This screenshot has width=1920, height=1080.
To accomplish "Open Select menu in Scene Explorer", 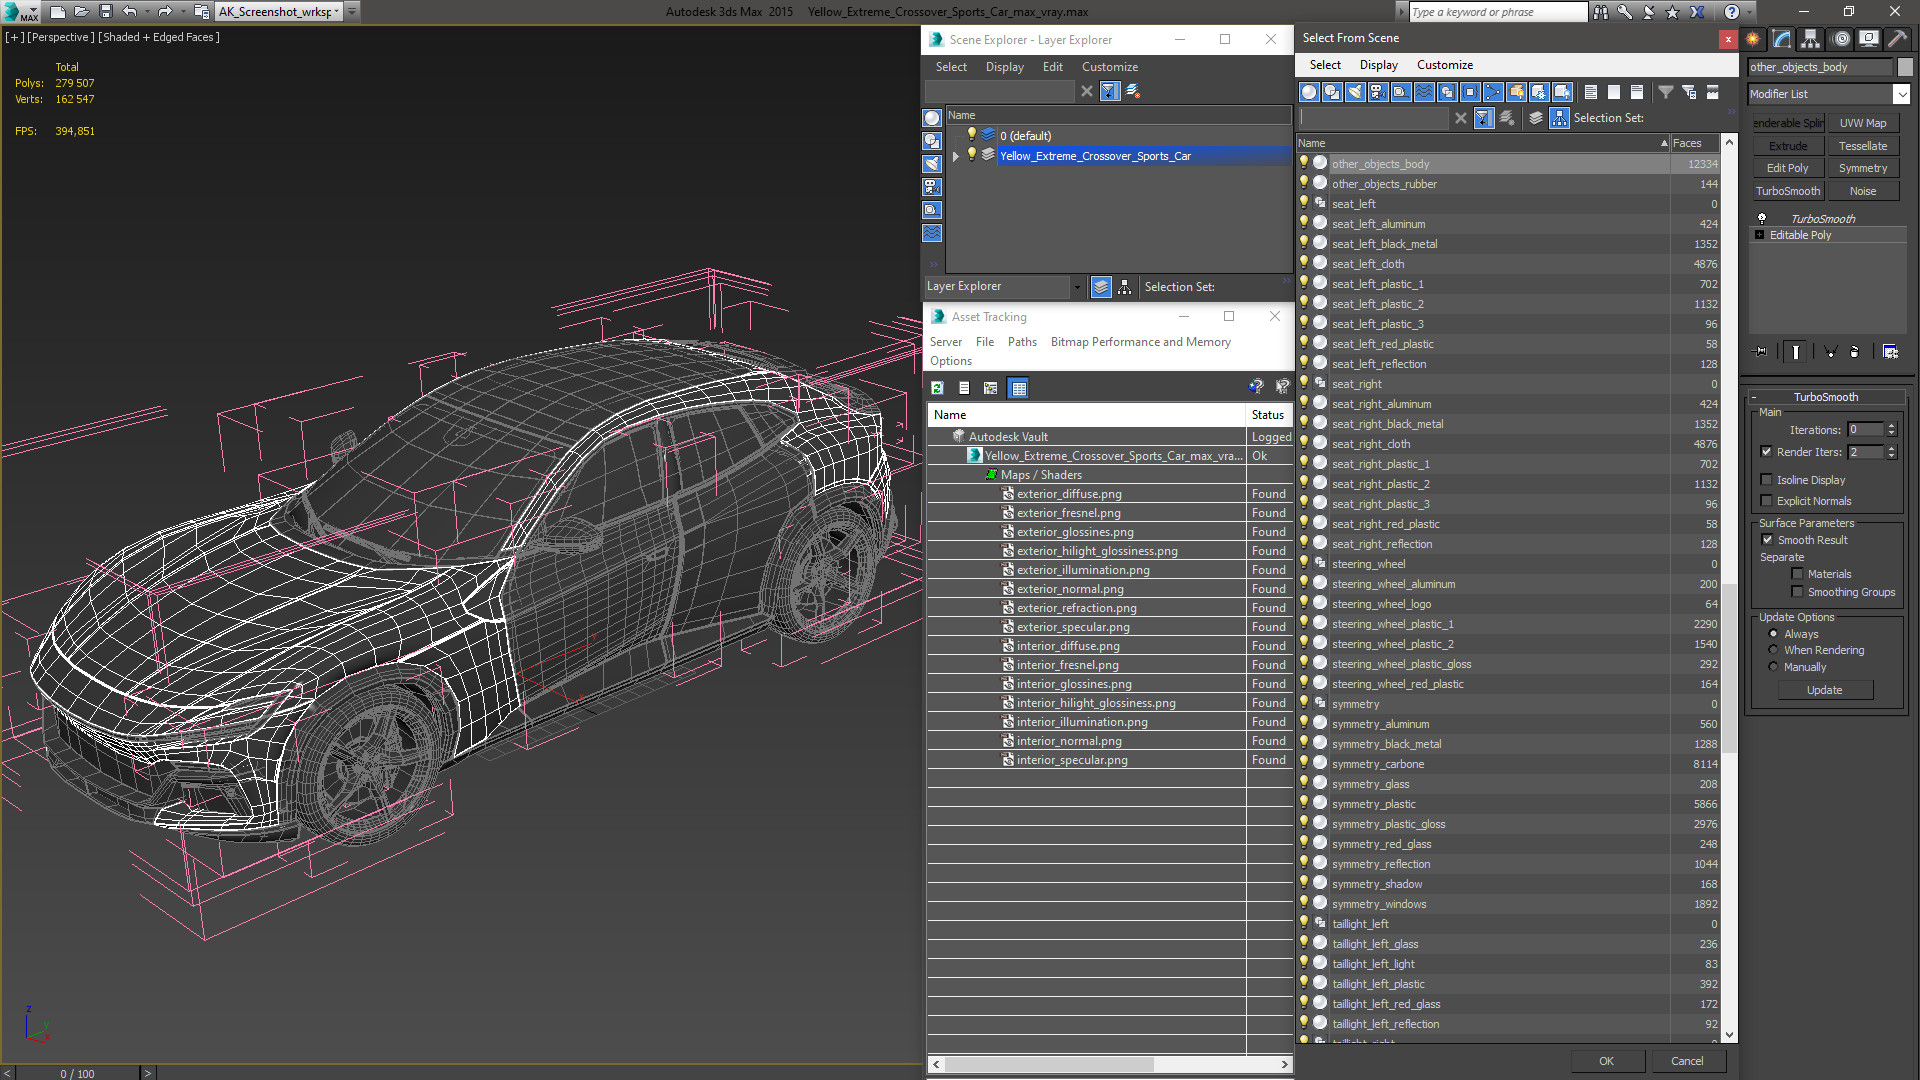I will pyautogui.click(x=951, y=67).
